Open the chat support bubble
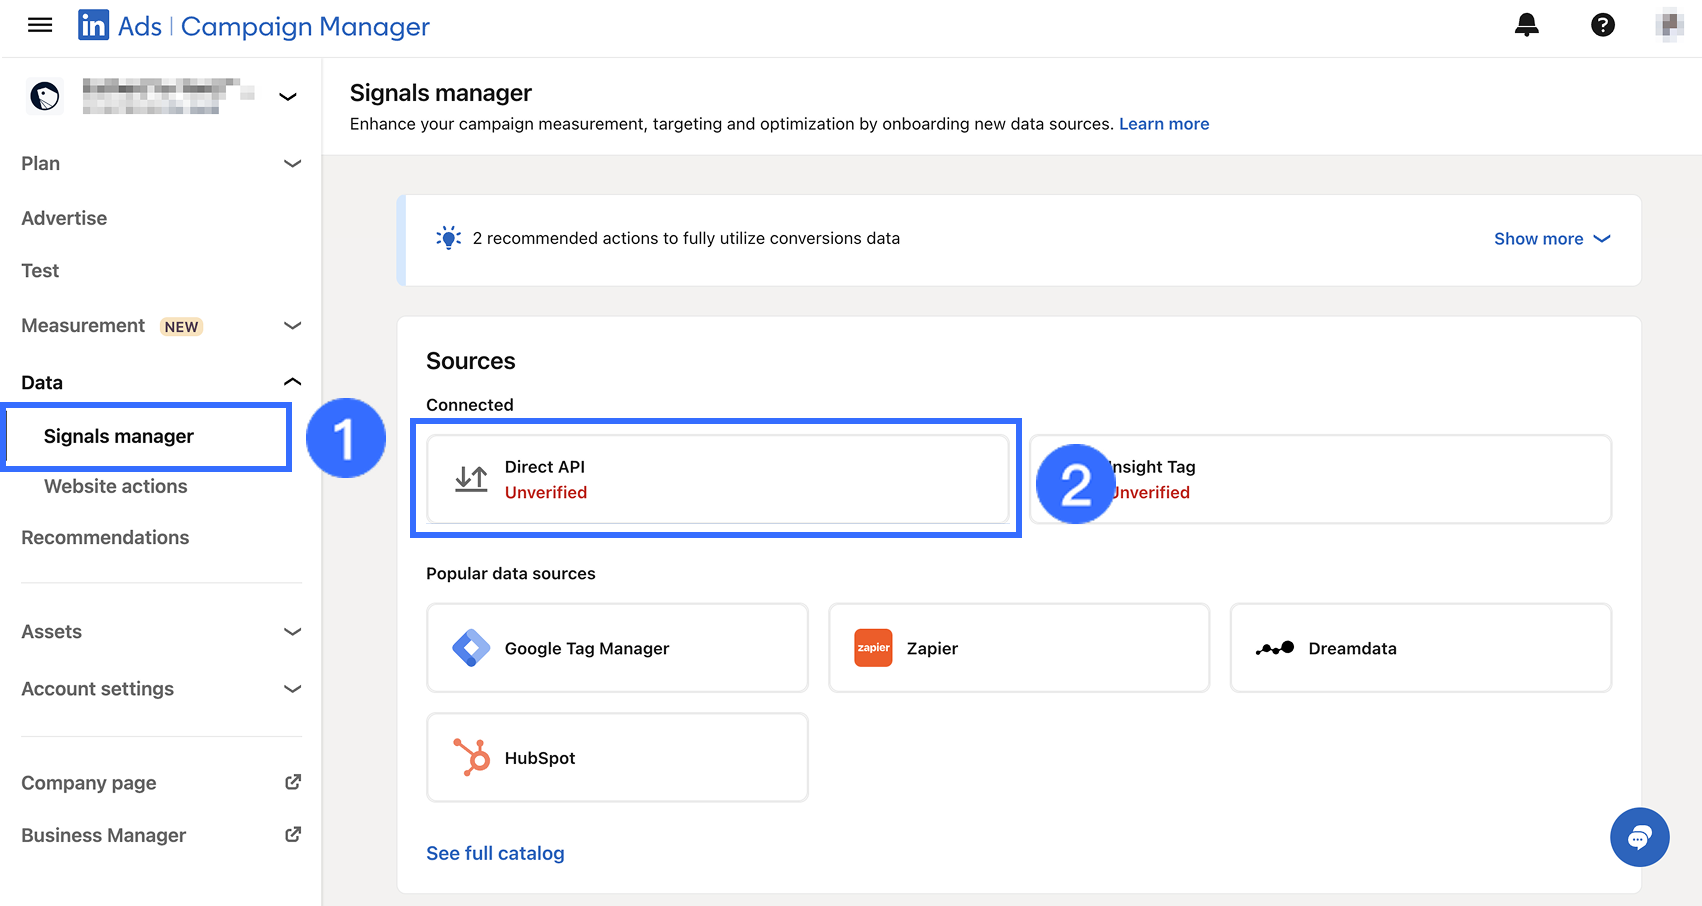Image resolution: width=1702 pixels, height=906 pixels. tap(1639, 837)
